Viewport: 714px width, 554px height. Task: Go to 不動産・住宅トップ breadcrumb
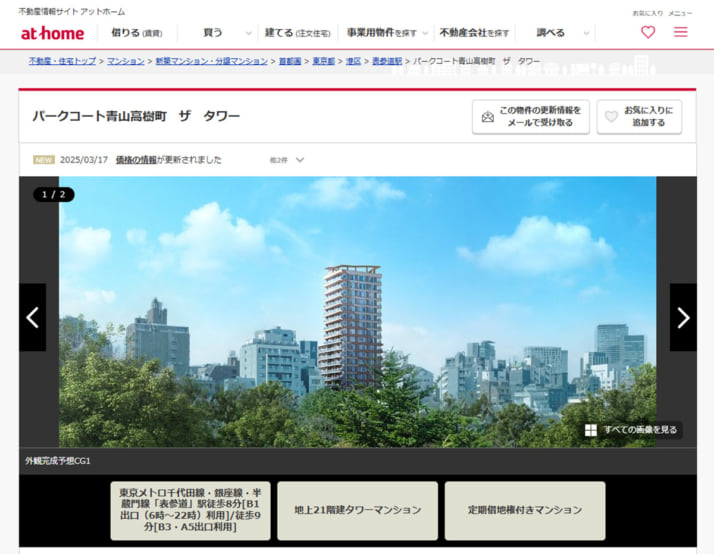pyautogui.click(x=62, y=61)
